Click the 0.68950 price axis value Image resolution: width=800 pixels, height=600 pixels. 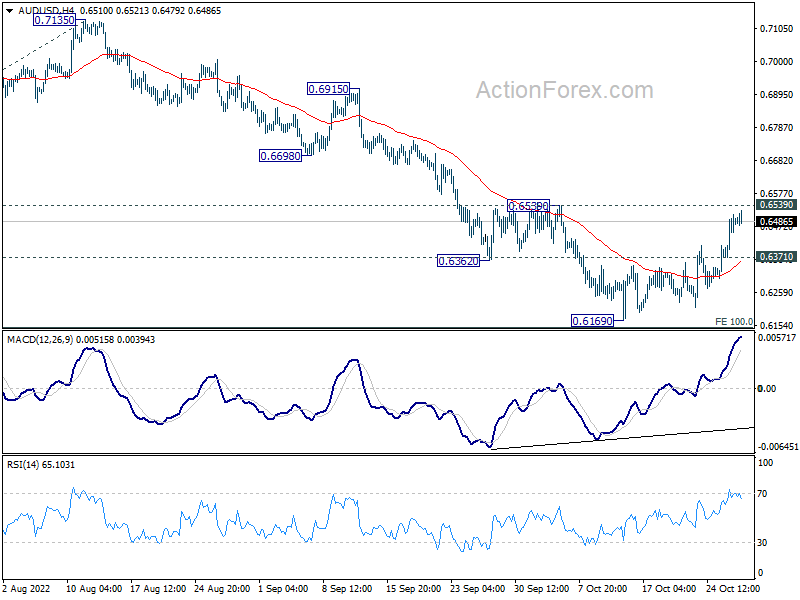click(777, 94)
